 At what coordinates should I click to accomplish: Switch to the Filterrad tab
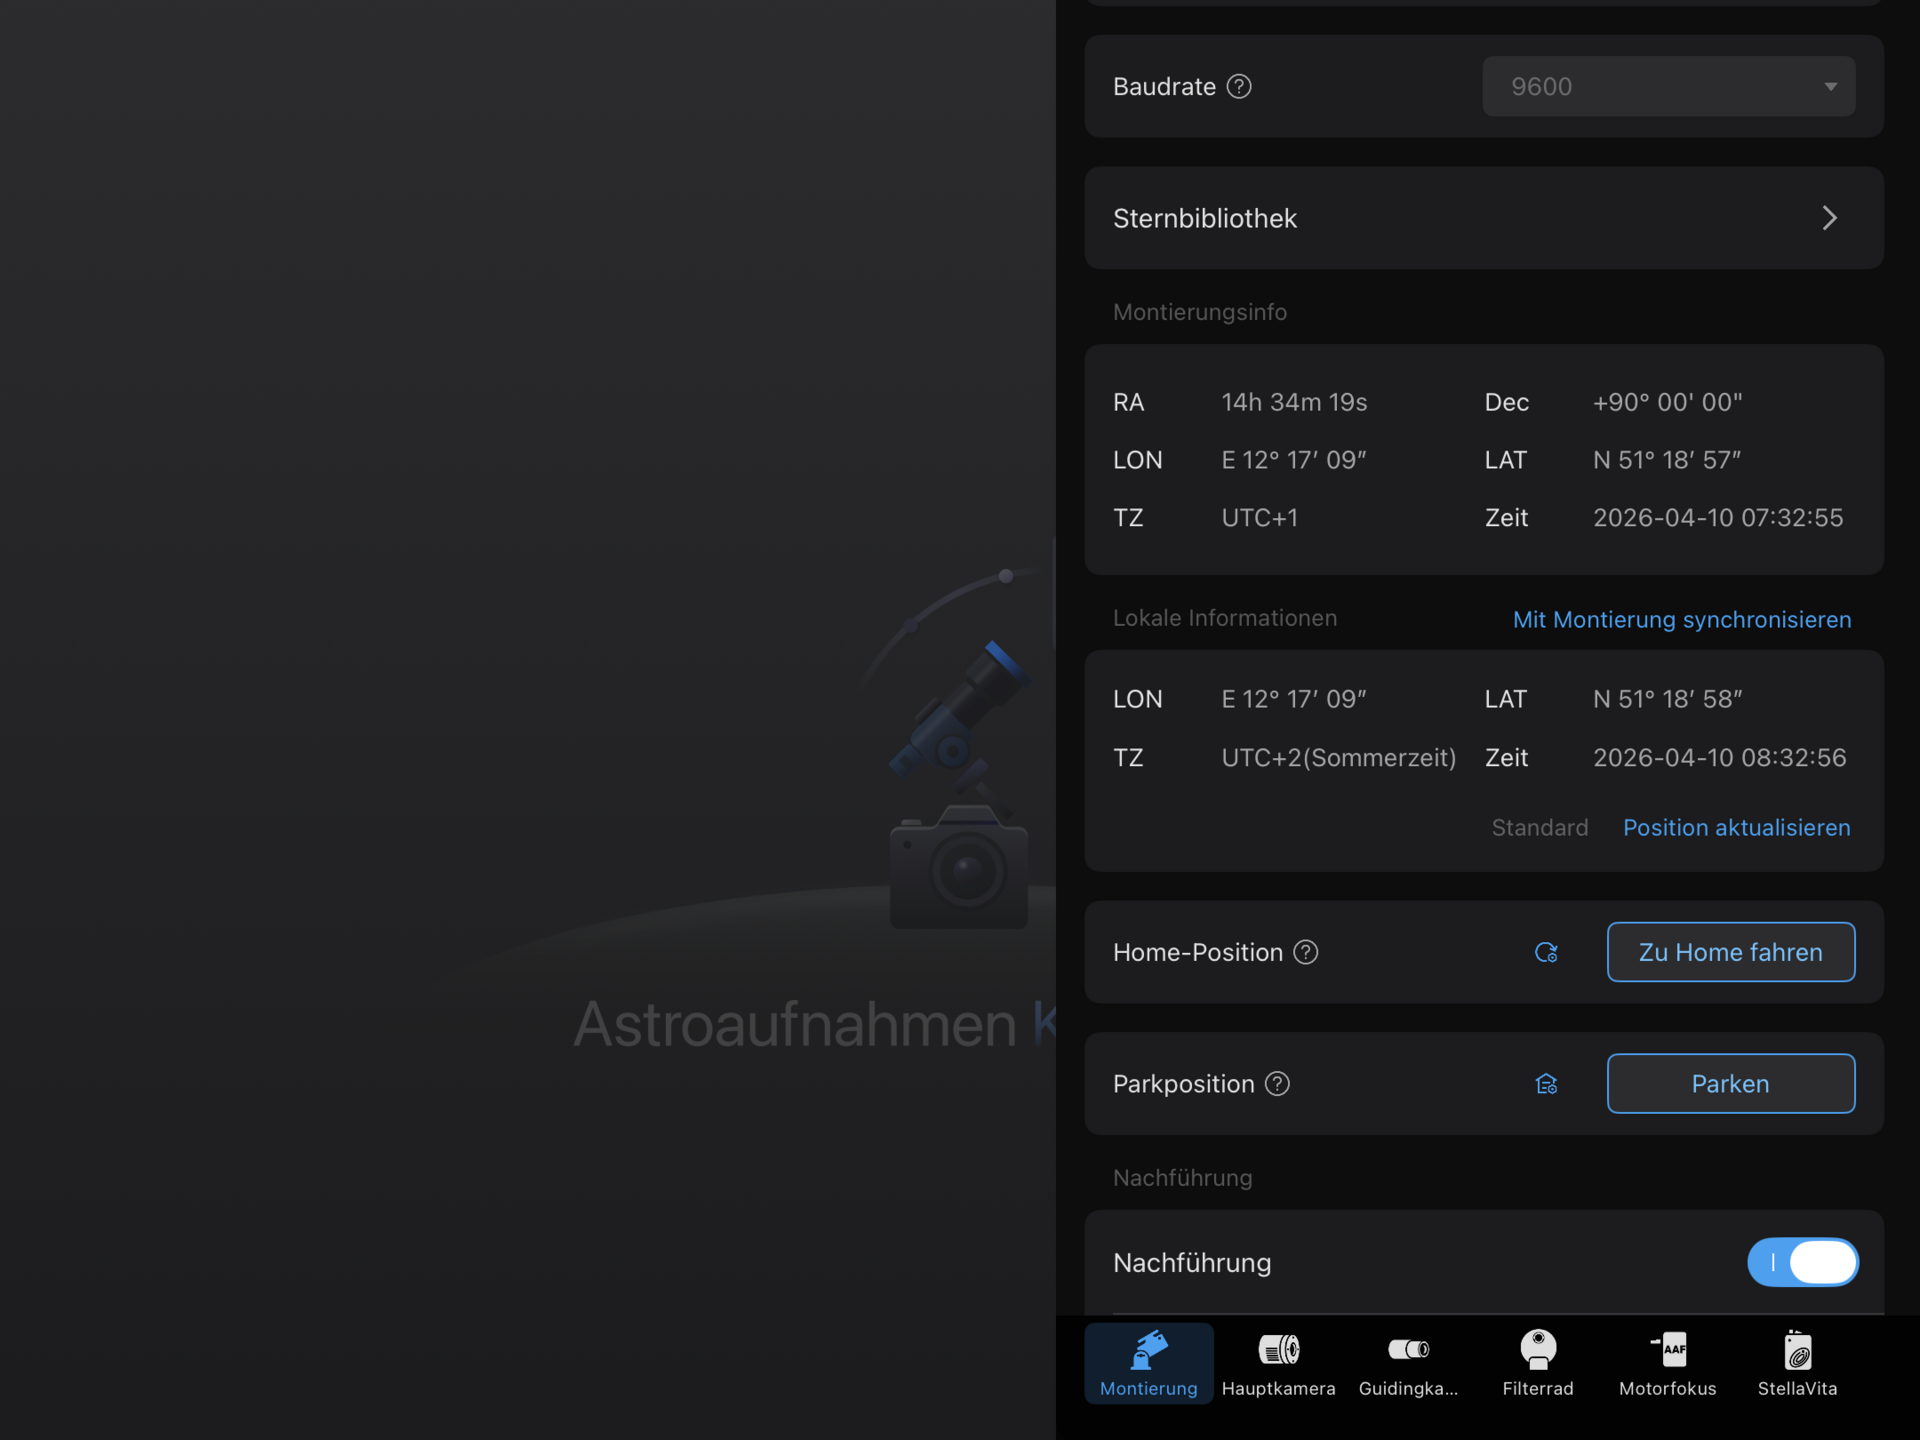tap(1538, 1364)
